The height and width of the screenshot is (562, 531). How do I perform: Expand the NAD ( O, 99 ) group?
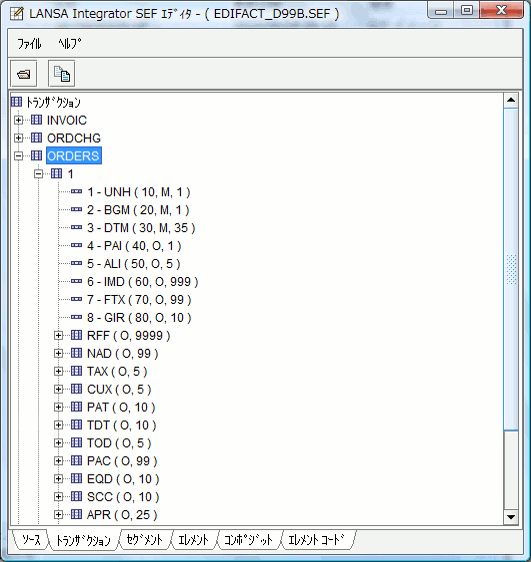(58, 353)
